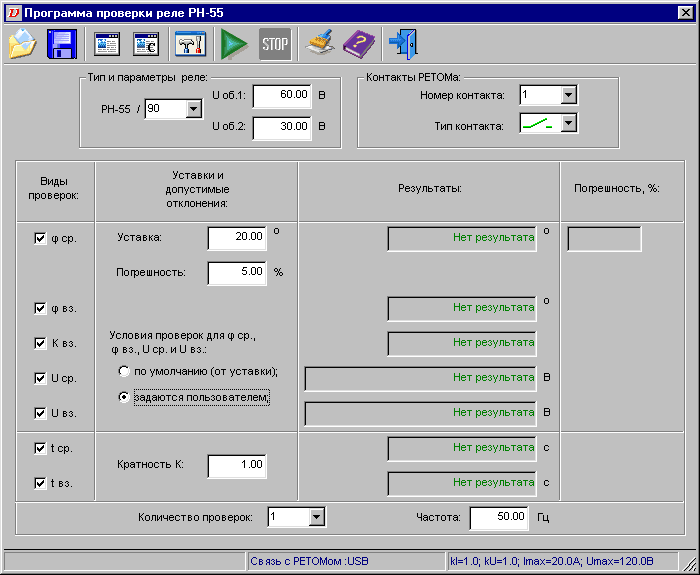Click the Частота frequency field

tap(499, 518)
